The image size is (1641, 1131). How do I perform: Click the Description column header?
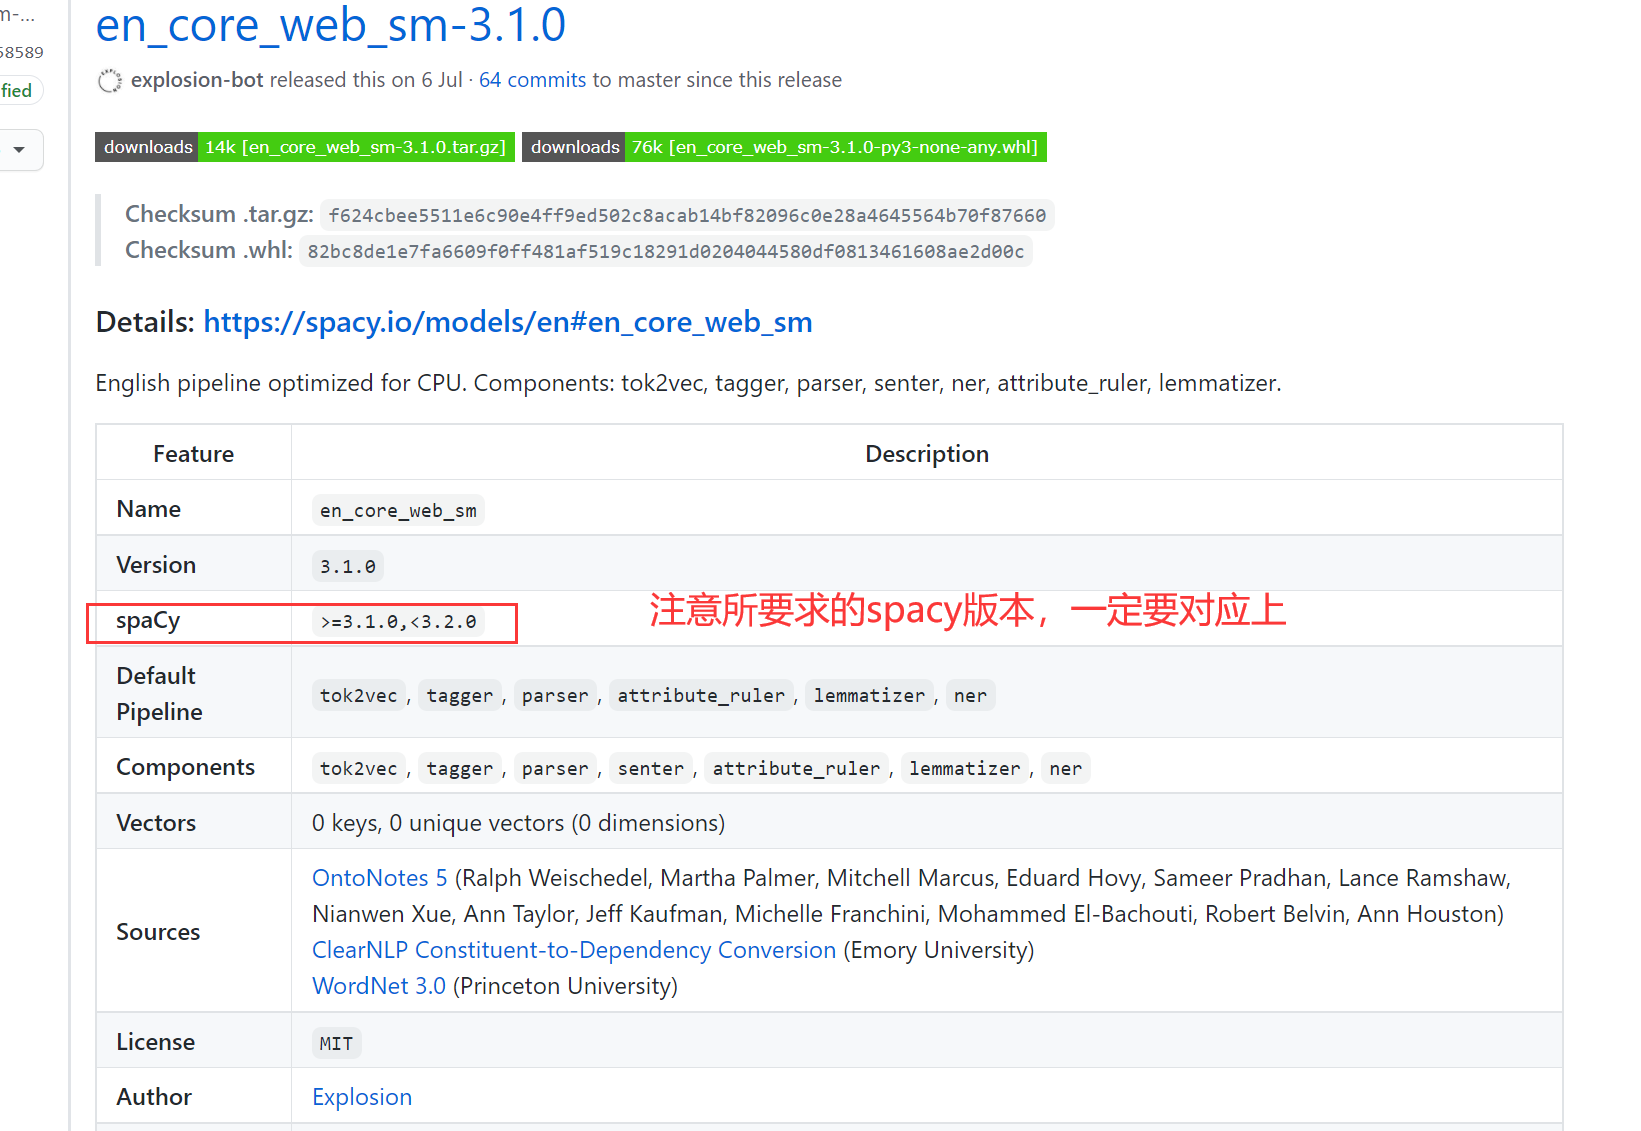(927, 454)
